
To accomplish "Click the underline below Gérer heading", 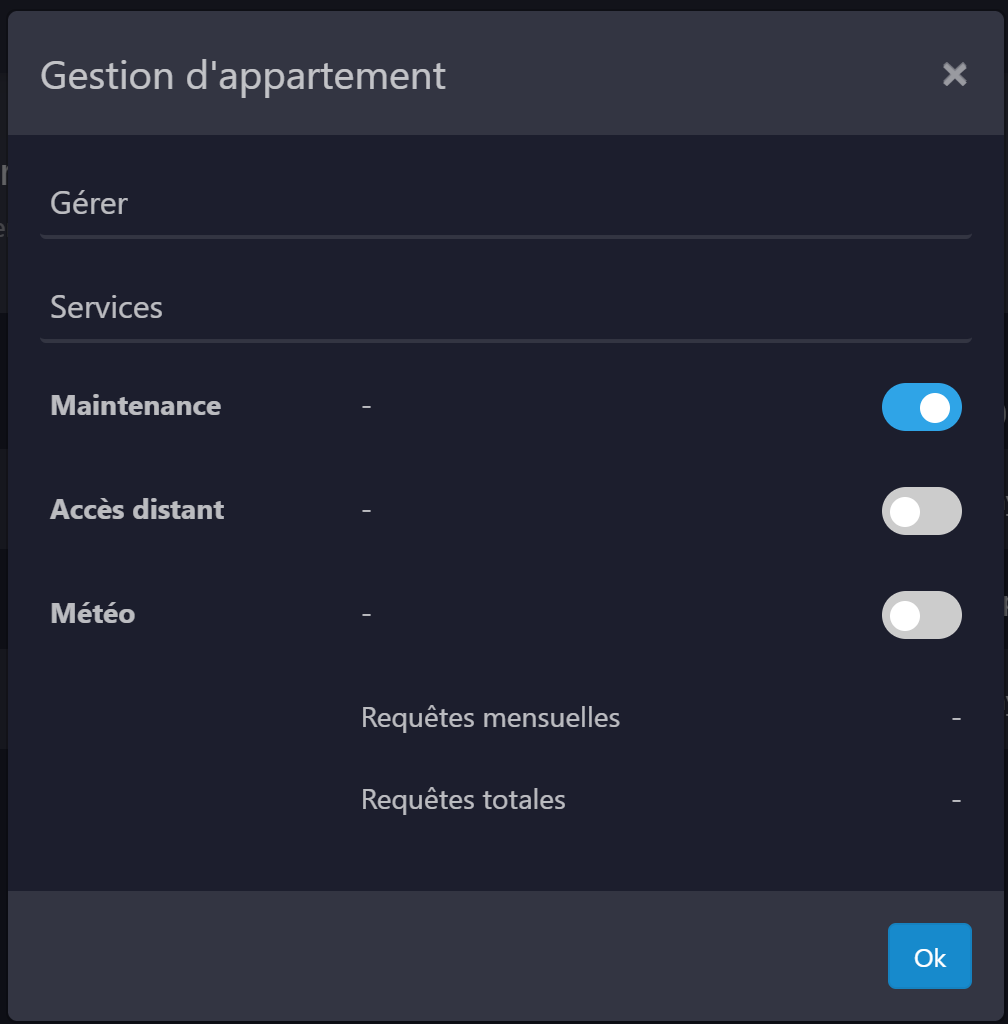I will (x=505, y=237).
